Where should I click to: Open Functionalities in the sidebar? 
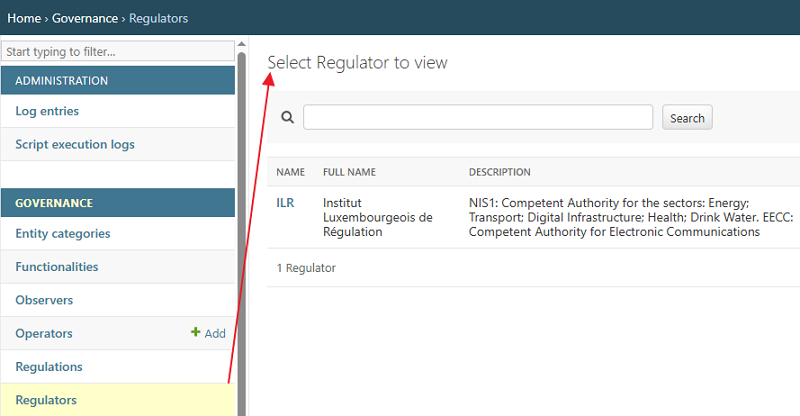[x=57, y=266]
